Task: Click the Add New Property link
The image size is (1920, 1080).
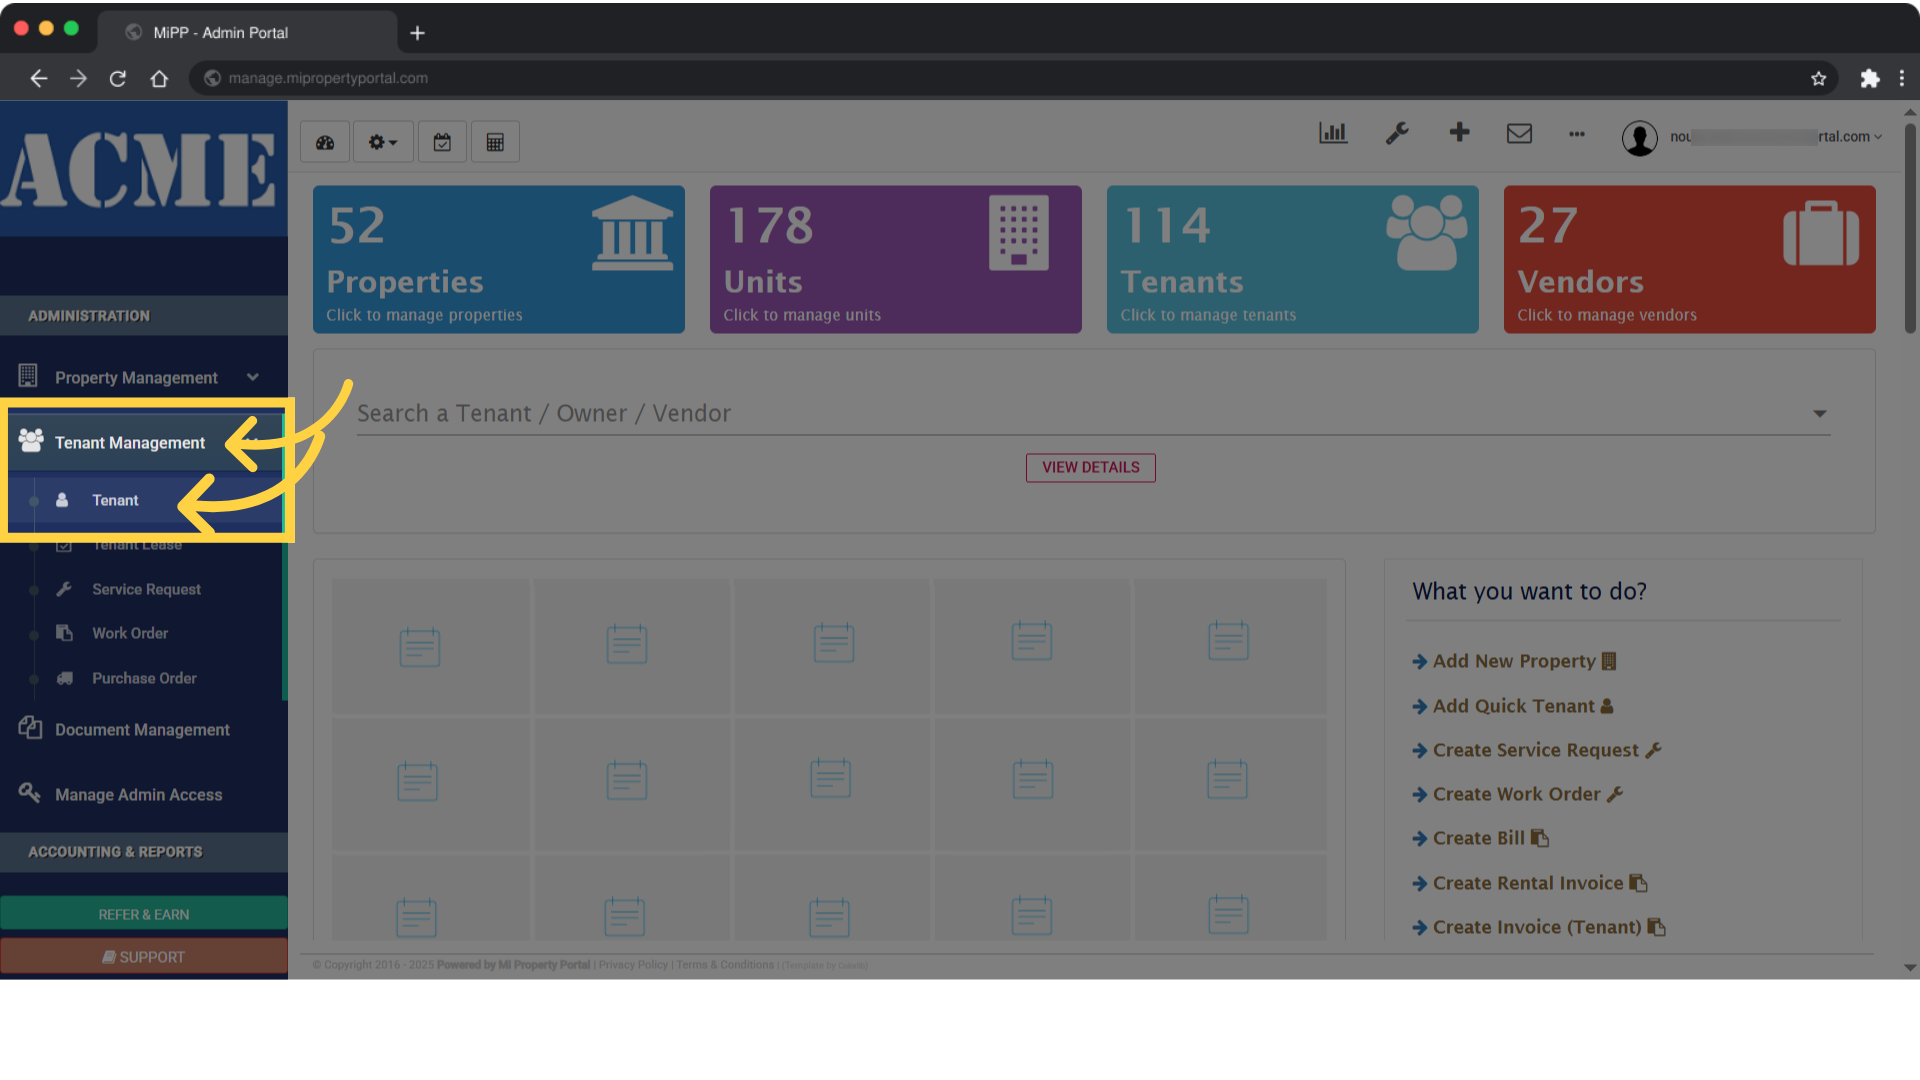Action: pos(1513,660)
